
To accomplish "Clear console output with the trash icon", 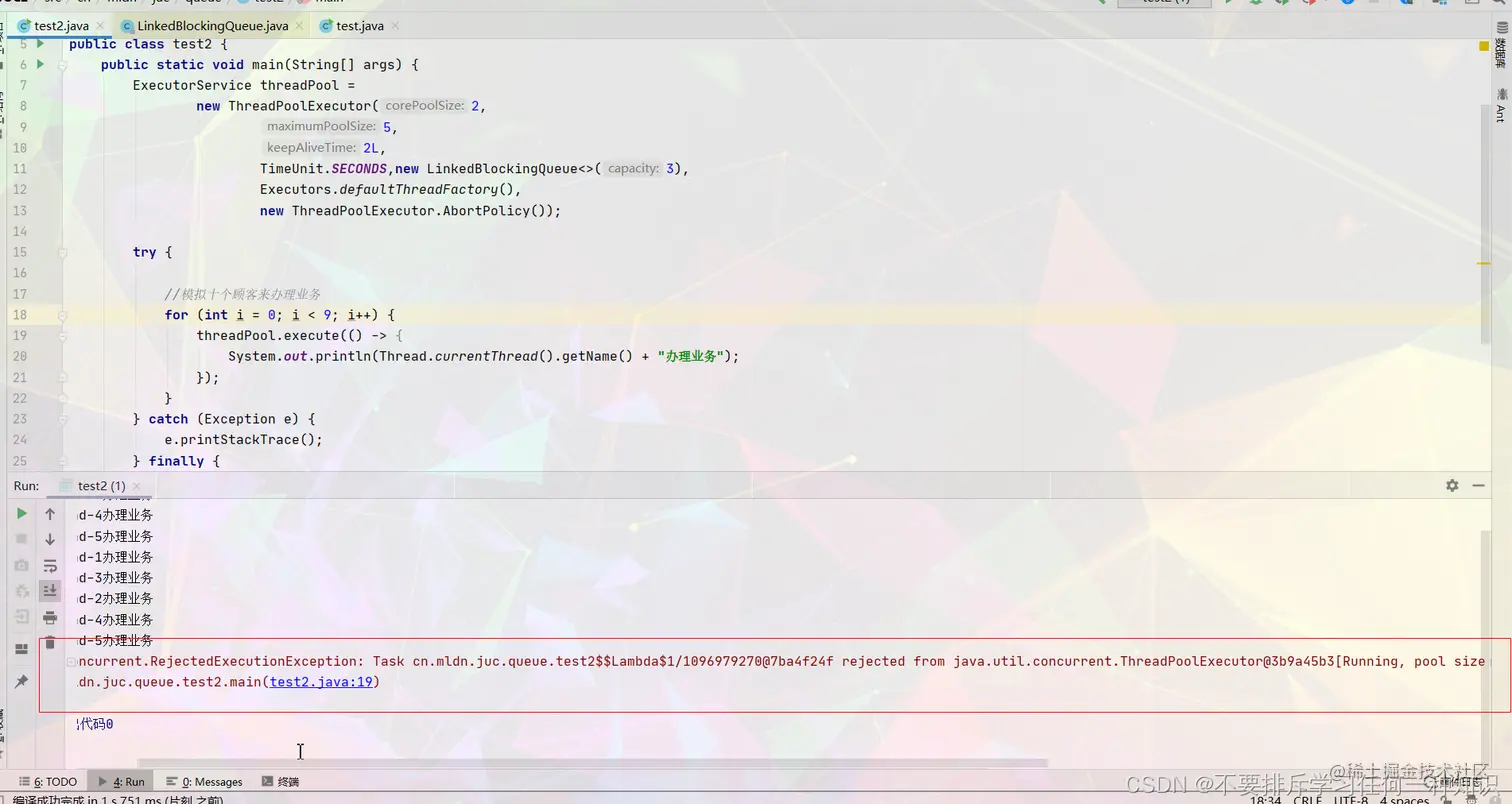I will click(50, 643).
